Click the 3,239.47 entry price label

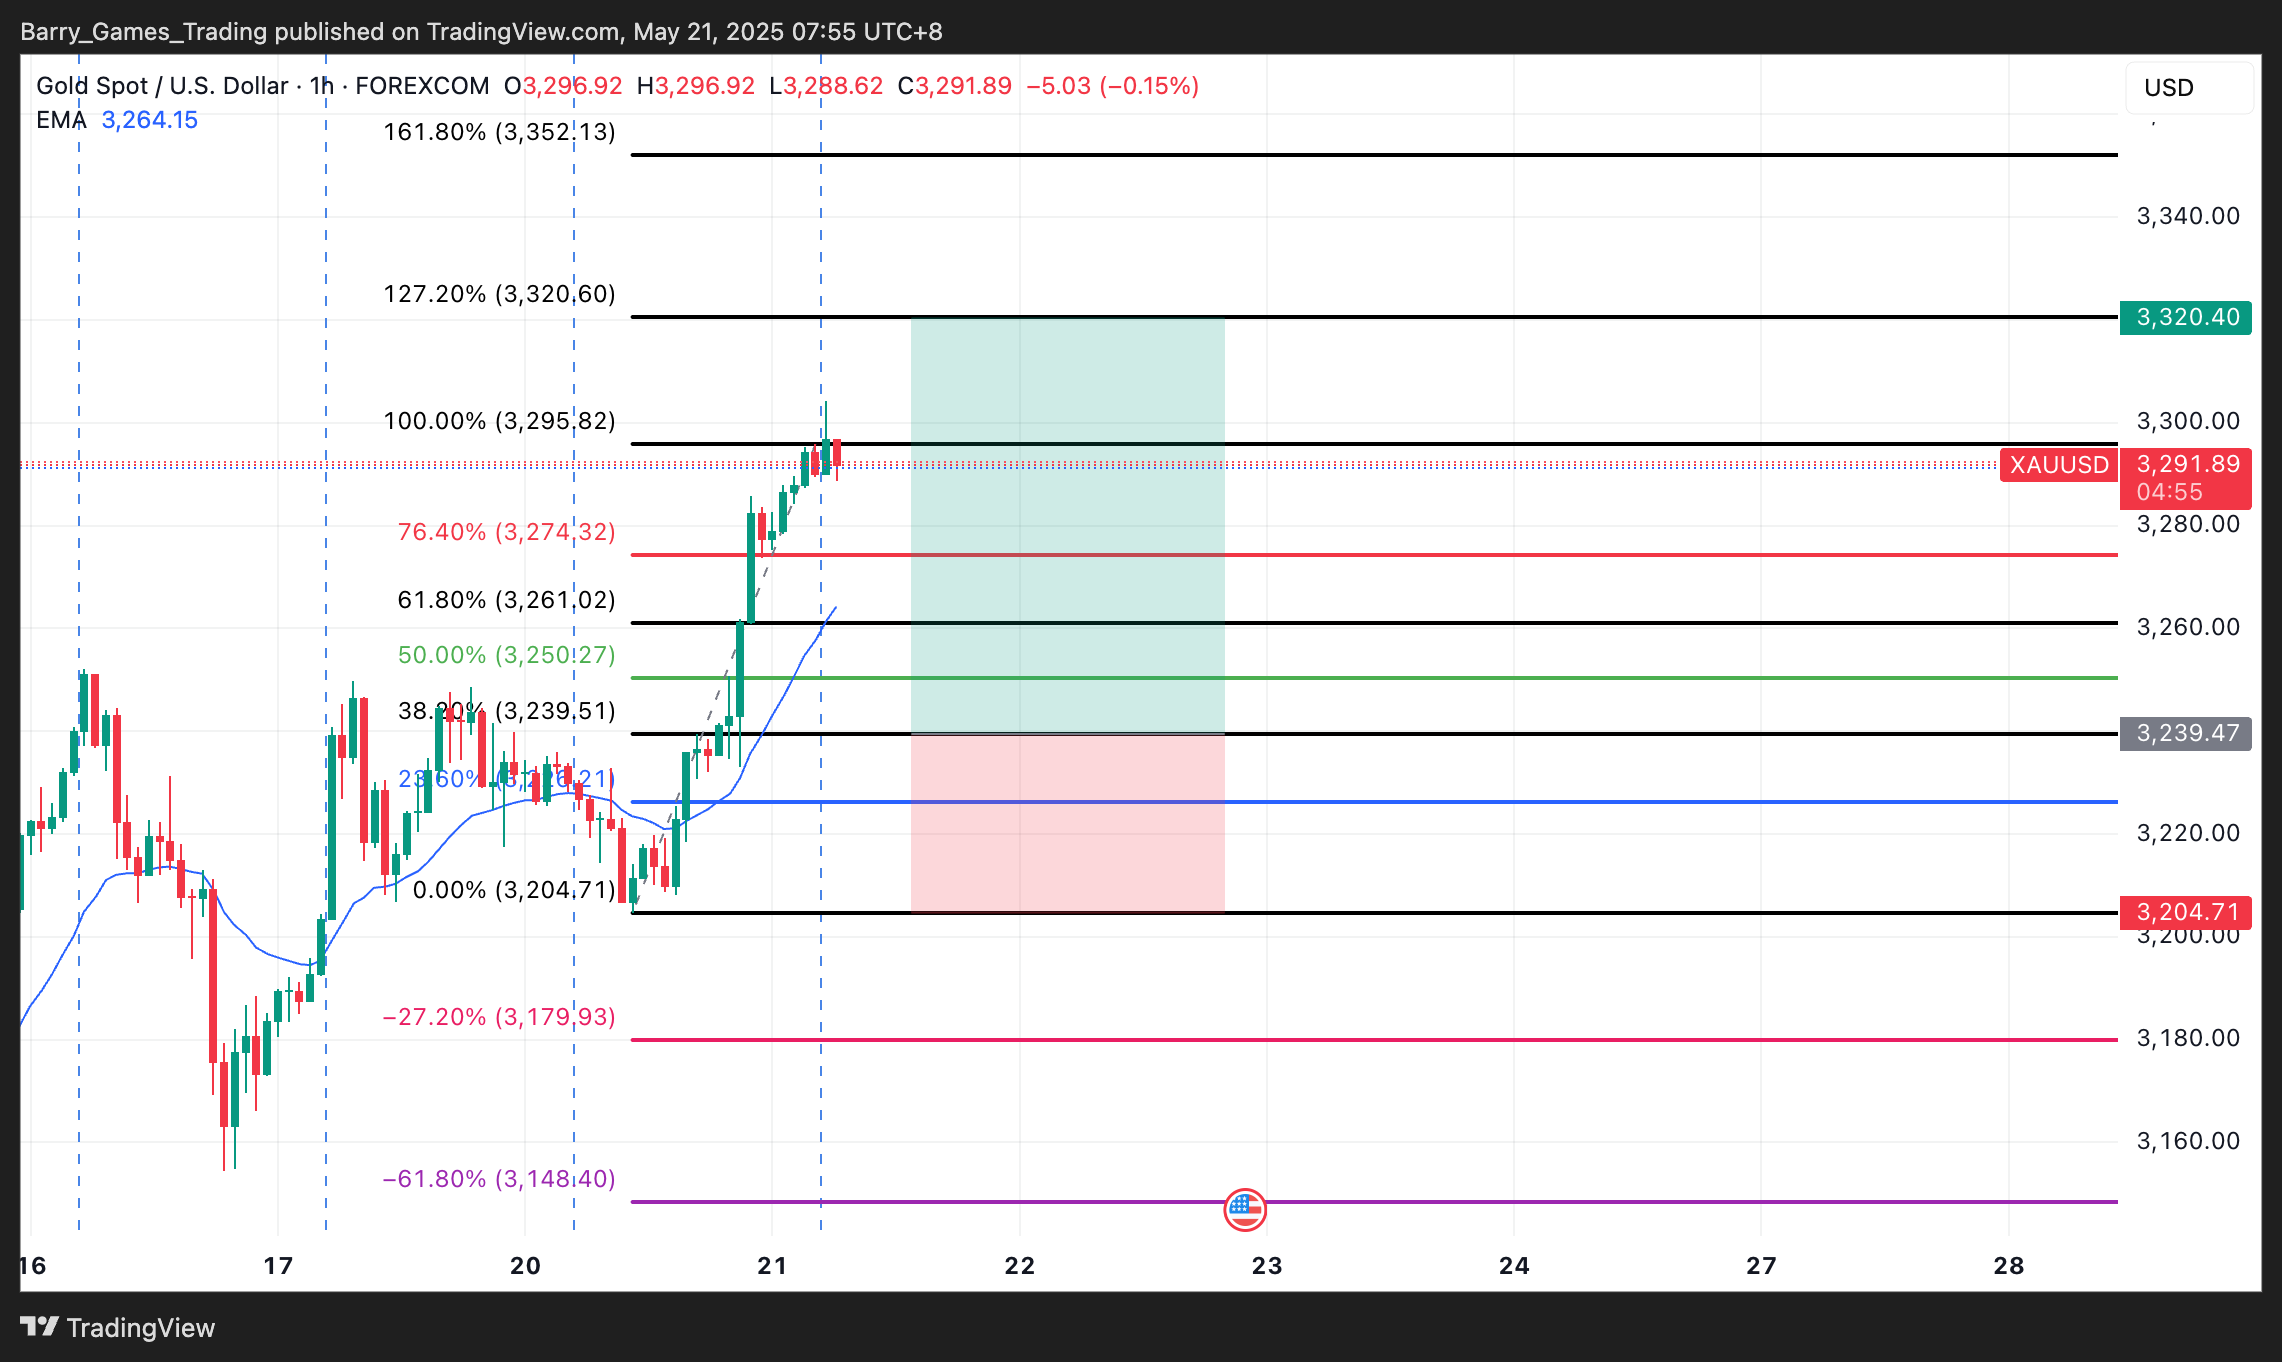pos(2186,733)
